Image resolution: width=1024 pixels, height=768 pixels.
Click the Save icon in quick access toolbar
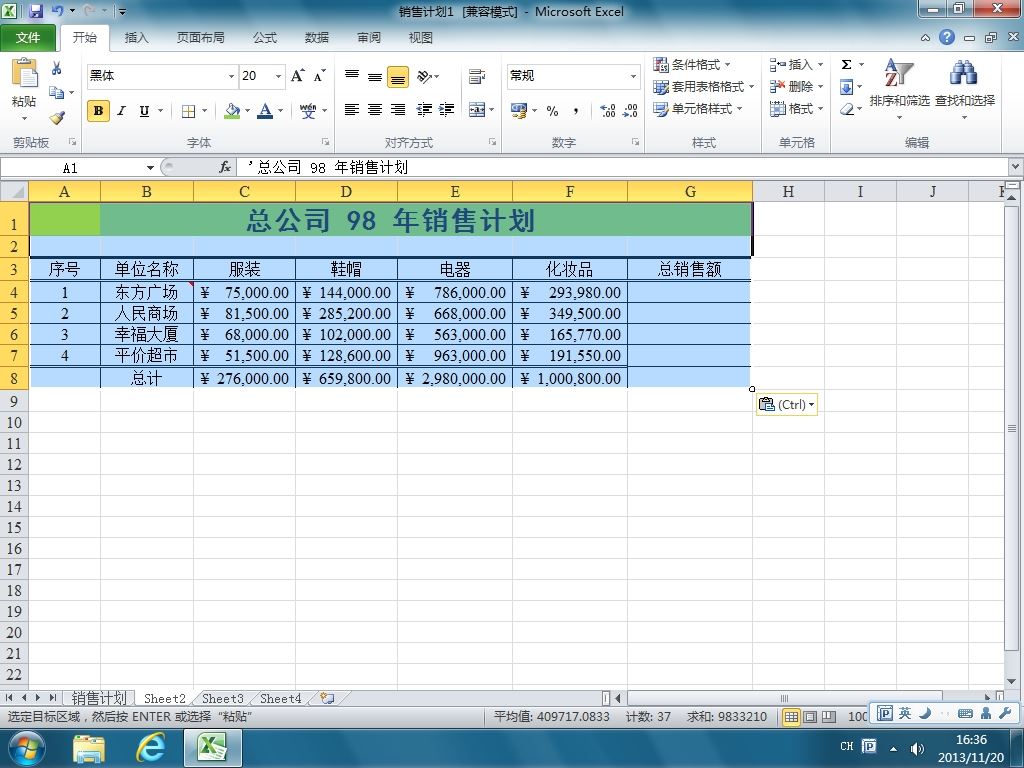[x=35, y=11]
